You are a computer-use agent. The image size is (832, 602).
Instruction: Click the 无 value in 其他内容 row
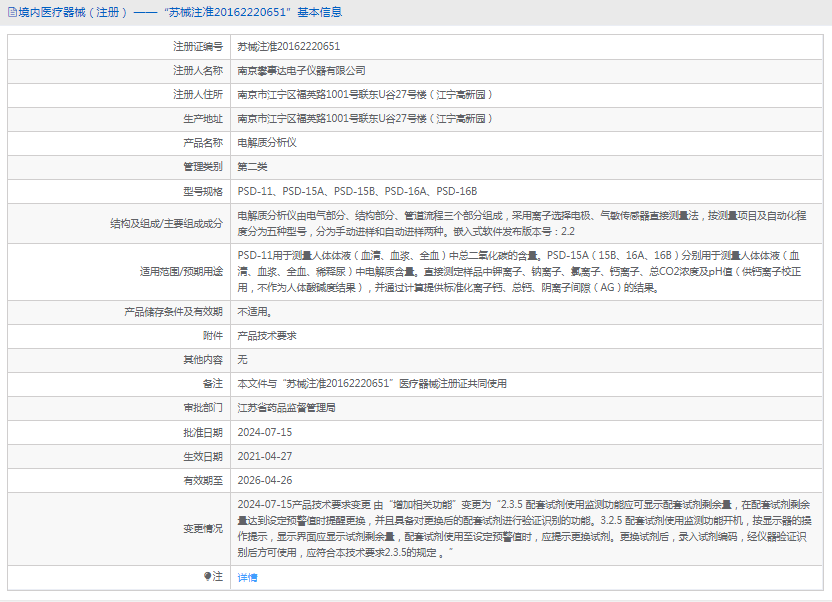[x=242, y=360]
